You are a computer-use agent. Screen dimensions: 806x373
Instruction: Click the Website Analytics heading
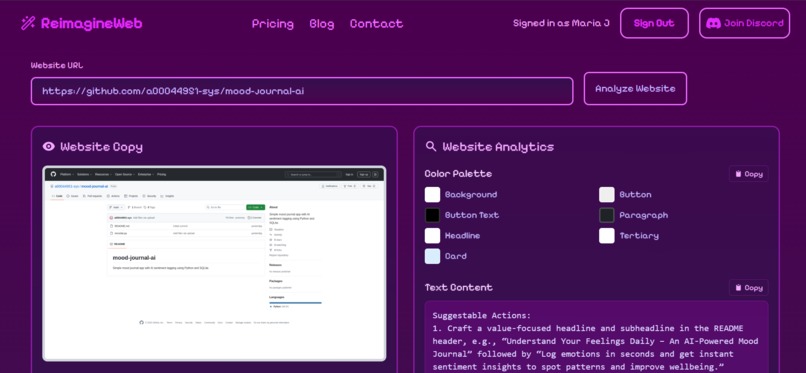[498, 147]
